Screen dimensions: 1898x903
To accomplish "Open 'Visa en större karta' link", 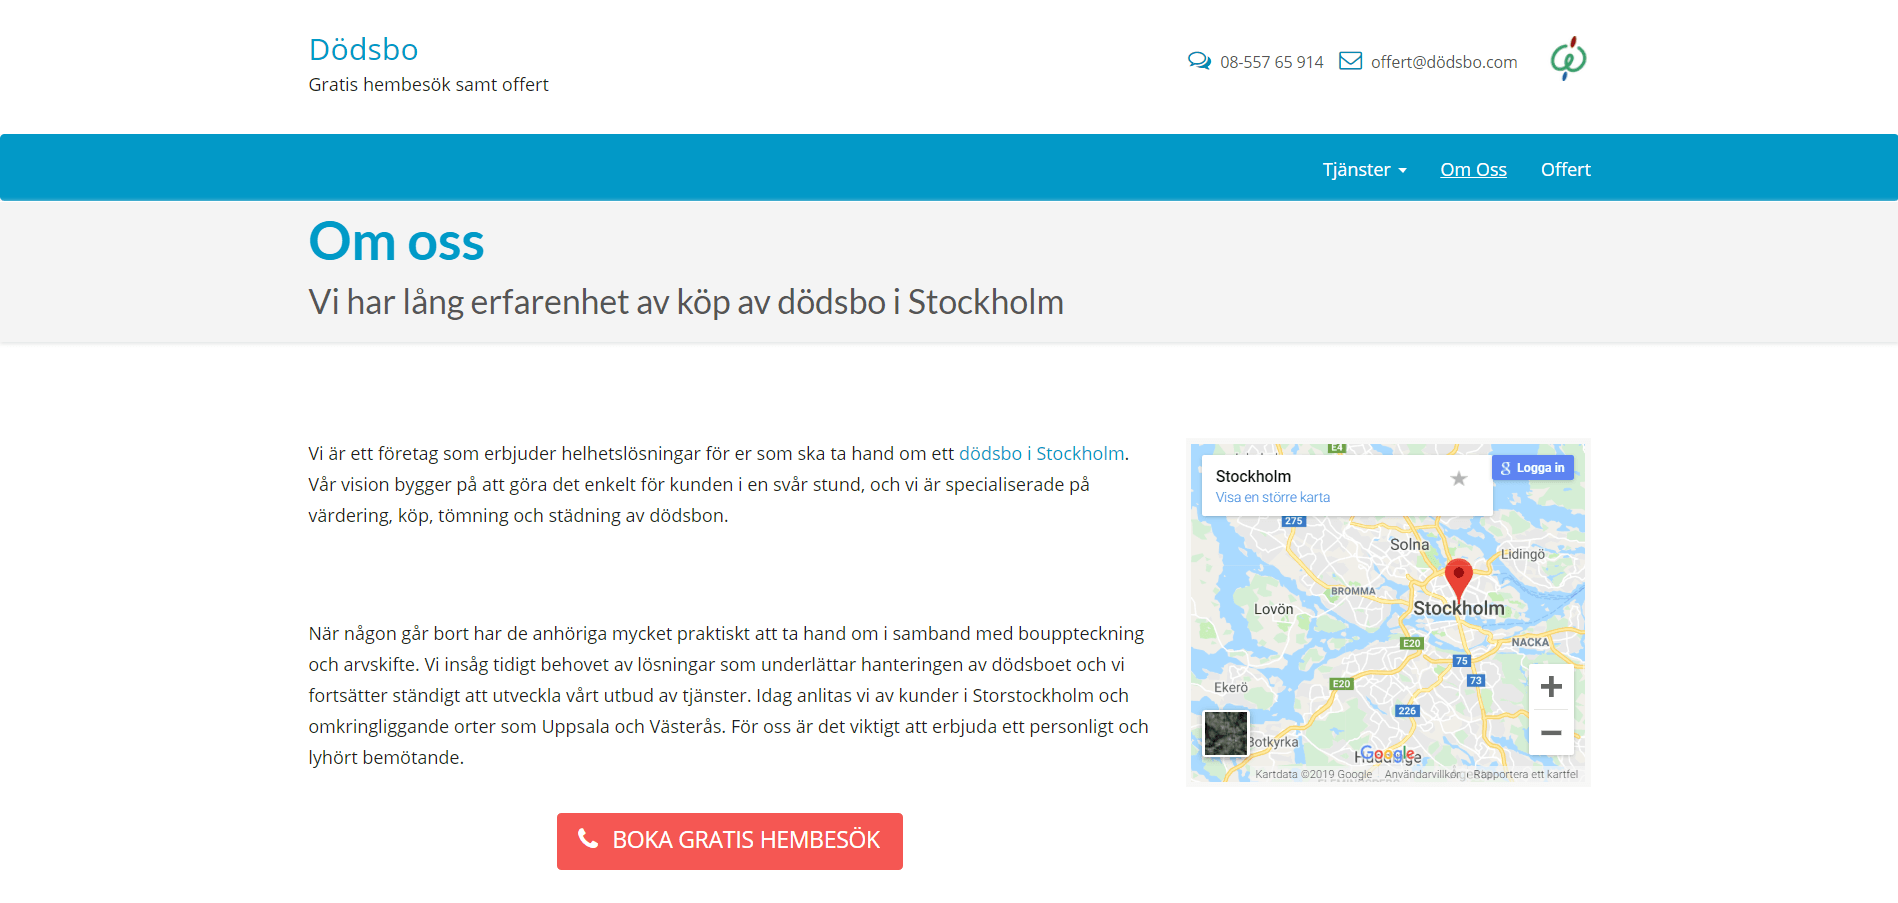I will tap(1272, 498).
